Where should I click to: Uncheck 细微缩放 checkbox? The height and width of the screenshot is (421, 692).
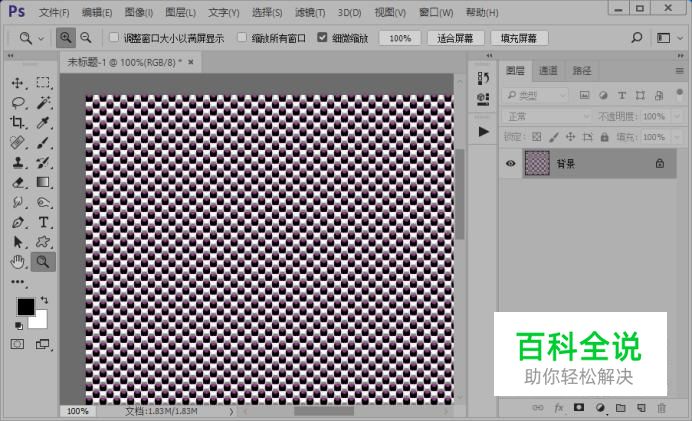(x=322, y=38)
